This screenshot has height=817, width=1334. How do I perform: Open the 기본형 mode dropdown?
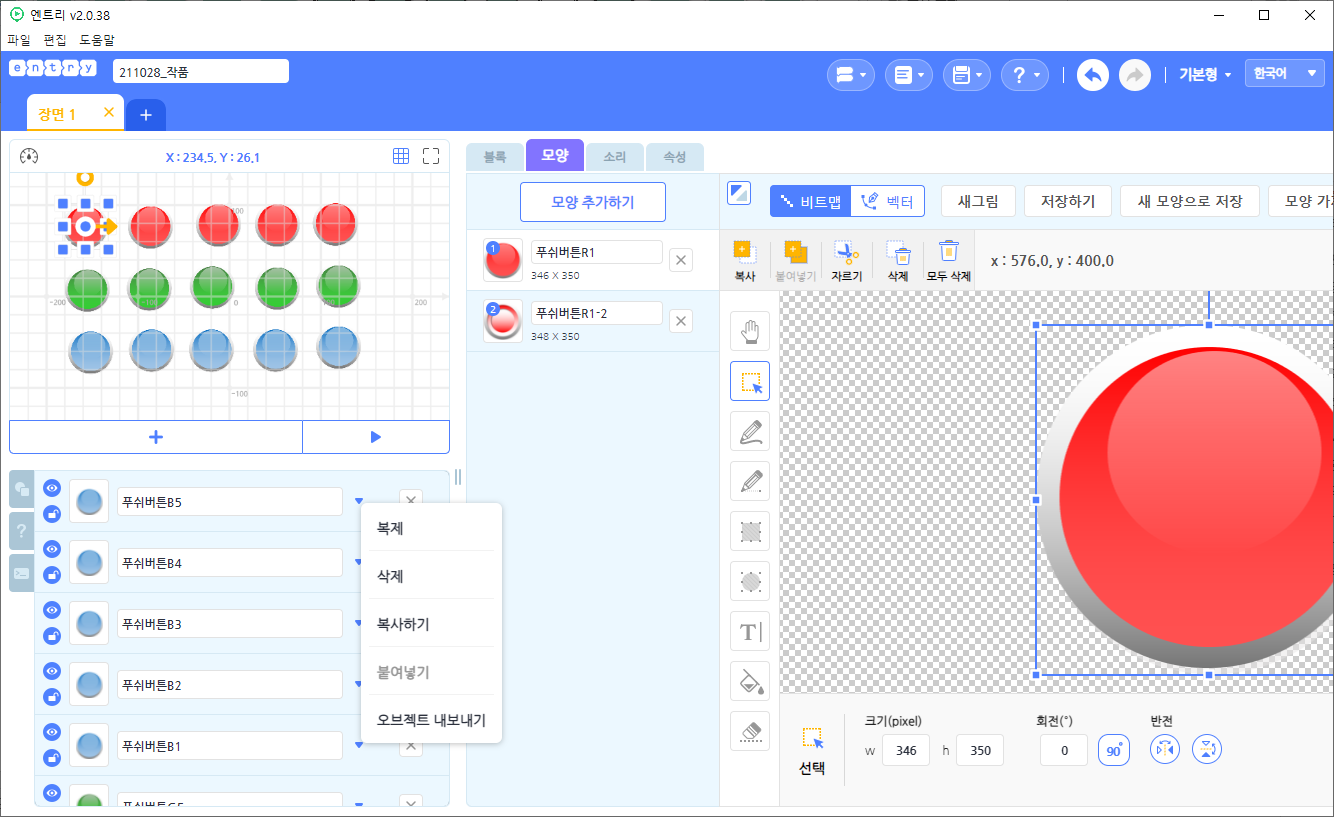[1205, 75]
